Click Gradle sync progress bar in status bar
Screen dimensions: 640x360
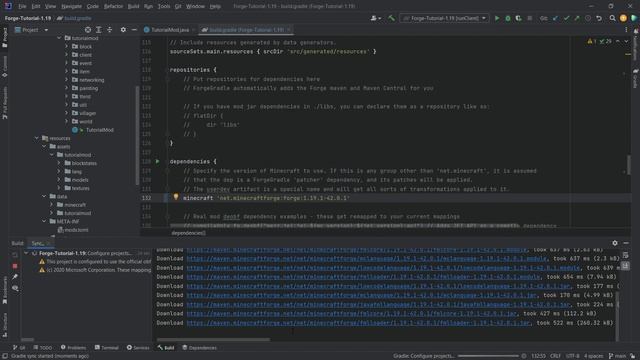(x=488, y=356)
